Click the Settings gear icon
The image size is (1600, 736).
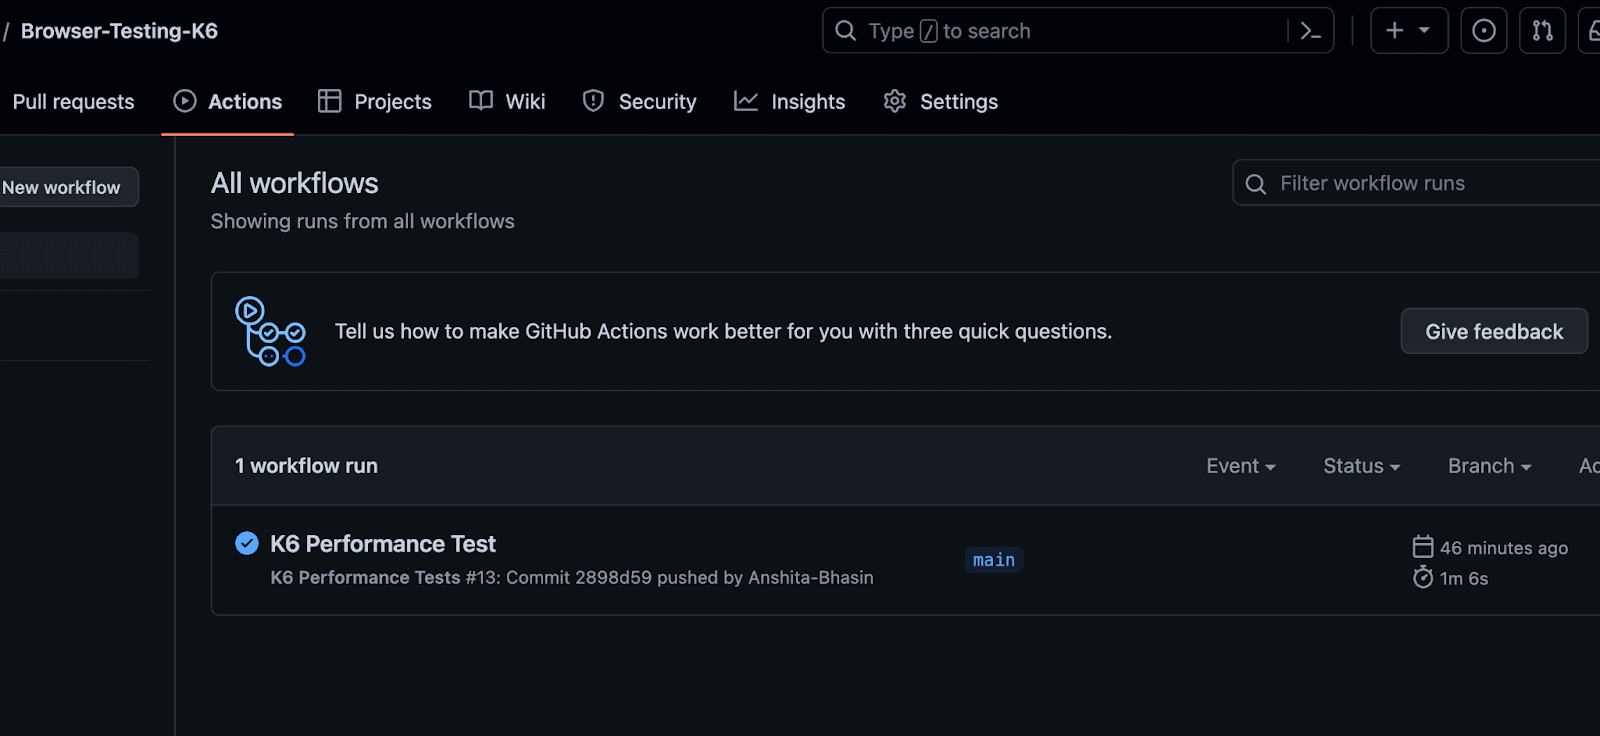coord(895,101)
